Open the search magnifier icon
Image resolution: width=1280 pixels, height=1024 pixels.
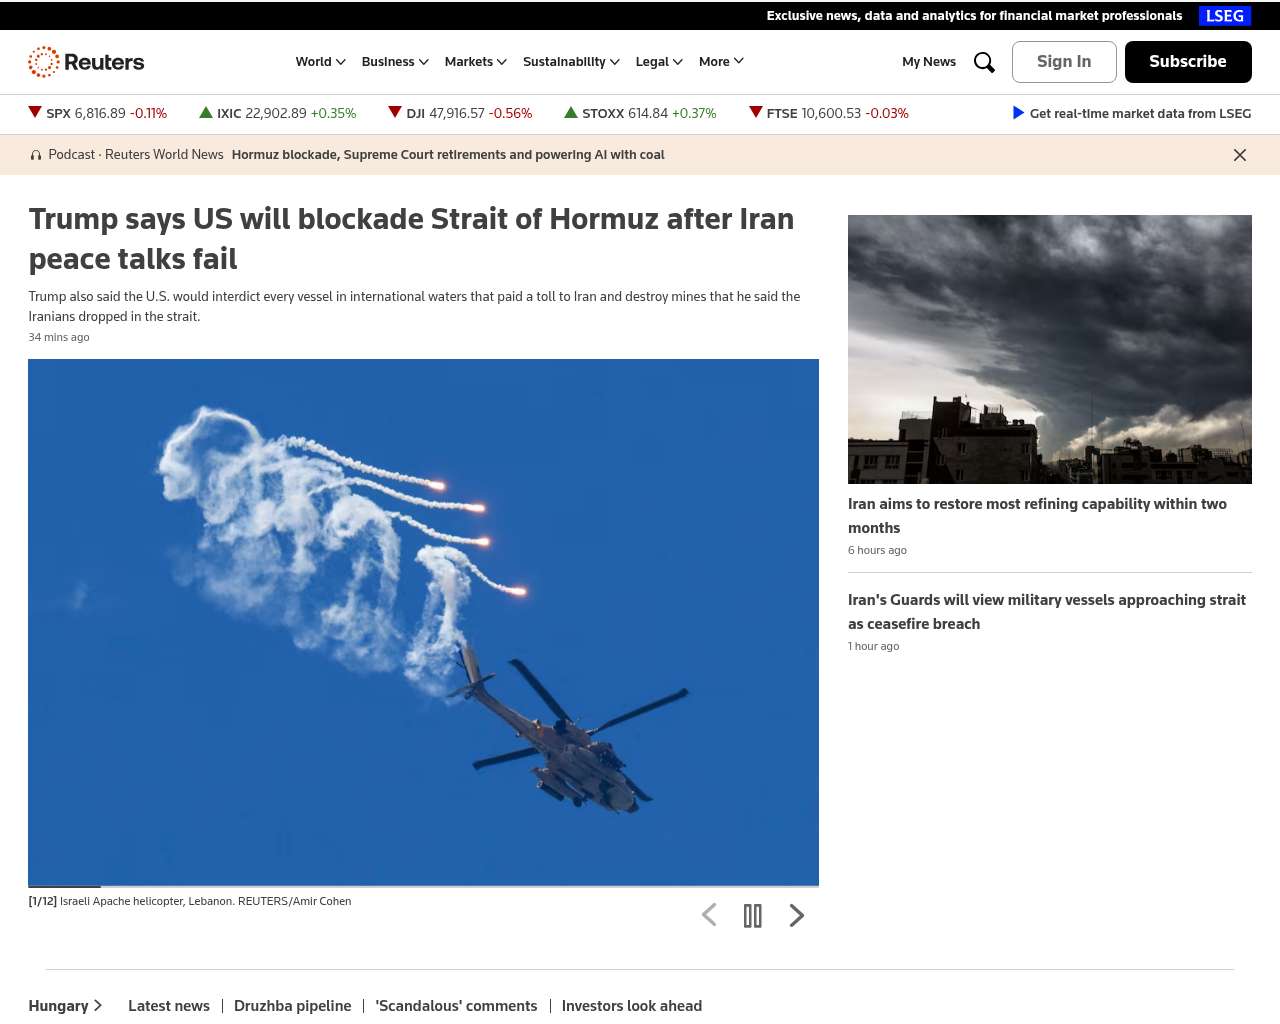pyautogui.click(x=984, y=62)
